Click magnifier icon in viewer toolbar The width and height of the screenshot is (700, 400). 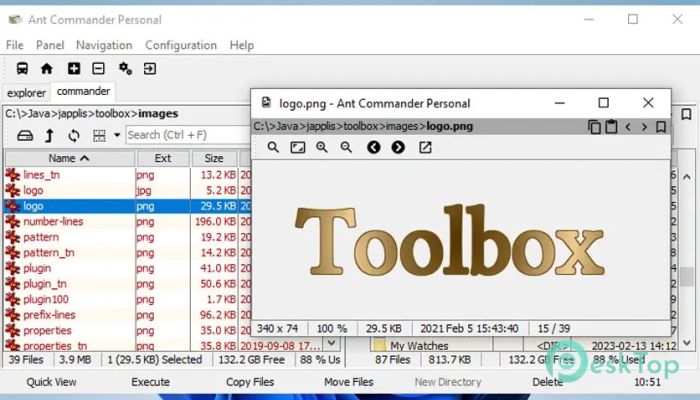[273, 147]
